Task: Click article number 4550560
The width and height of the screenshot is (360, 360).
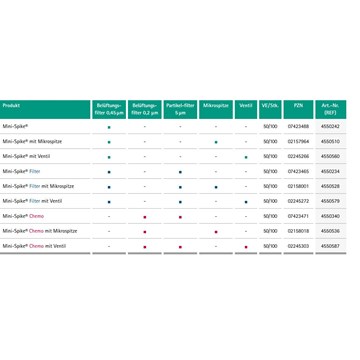Action: (x=330, y=156)
